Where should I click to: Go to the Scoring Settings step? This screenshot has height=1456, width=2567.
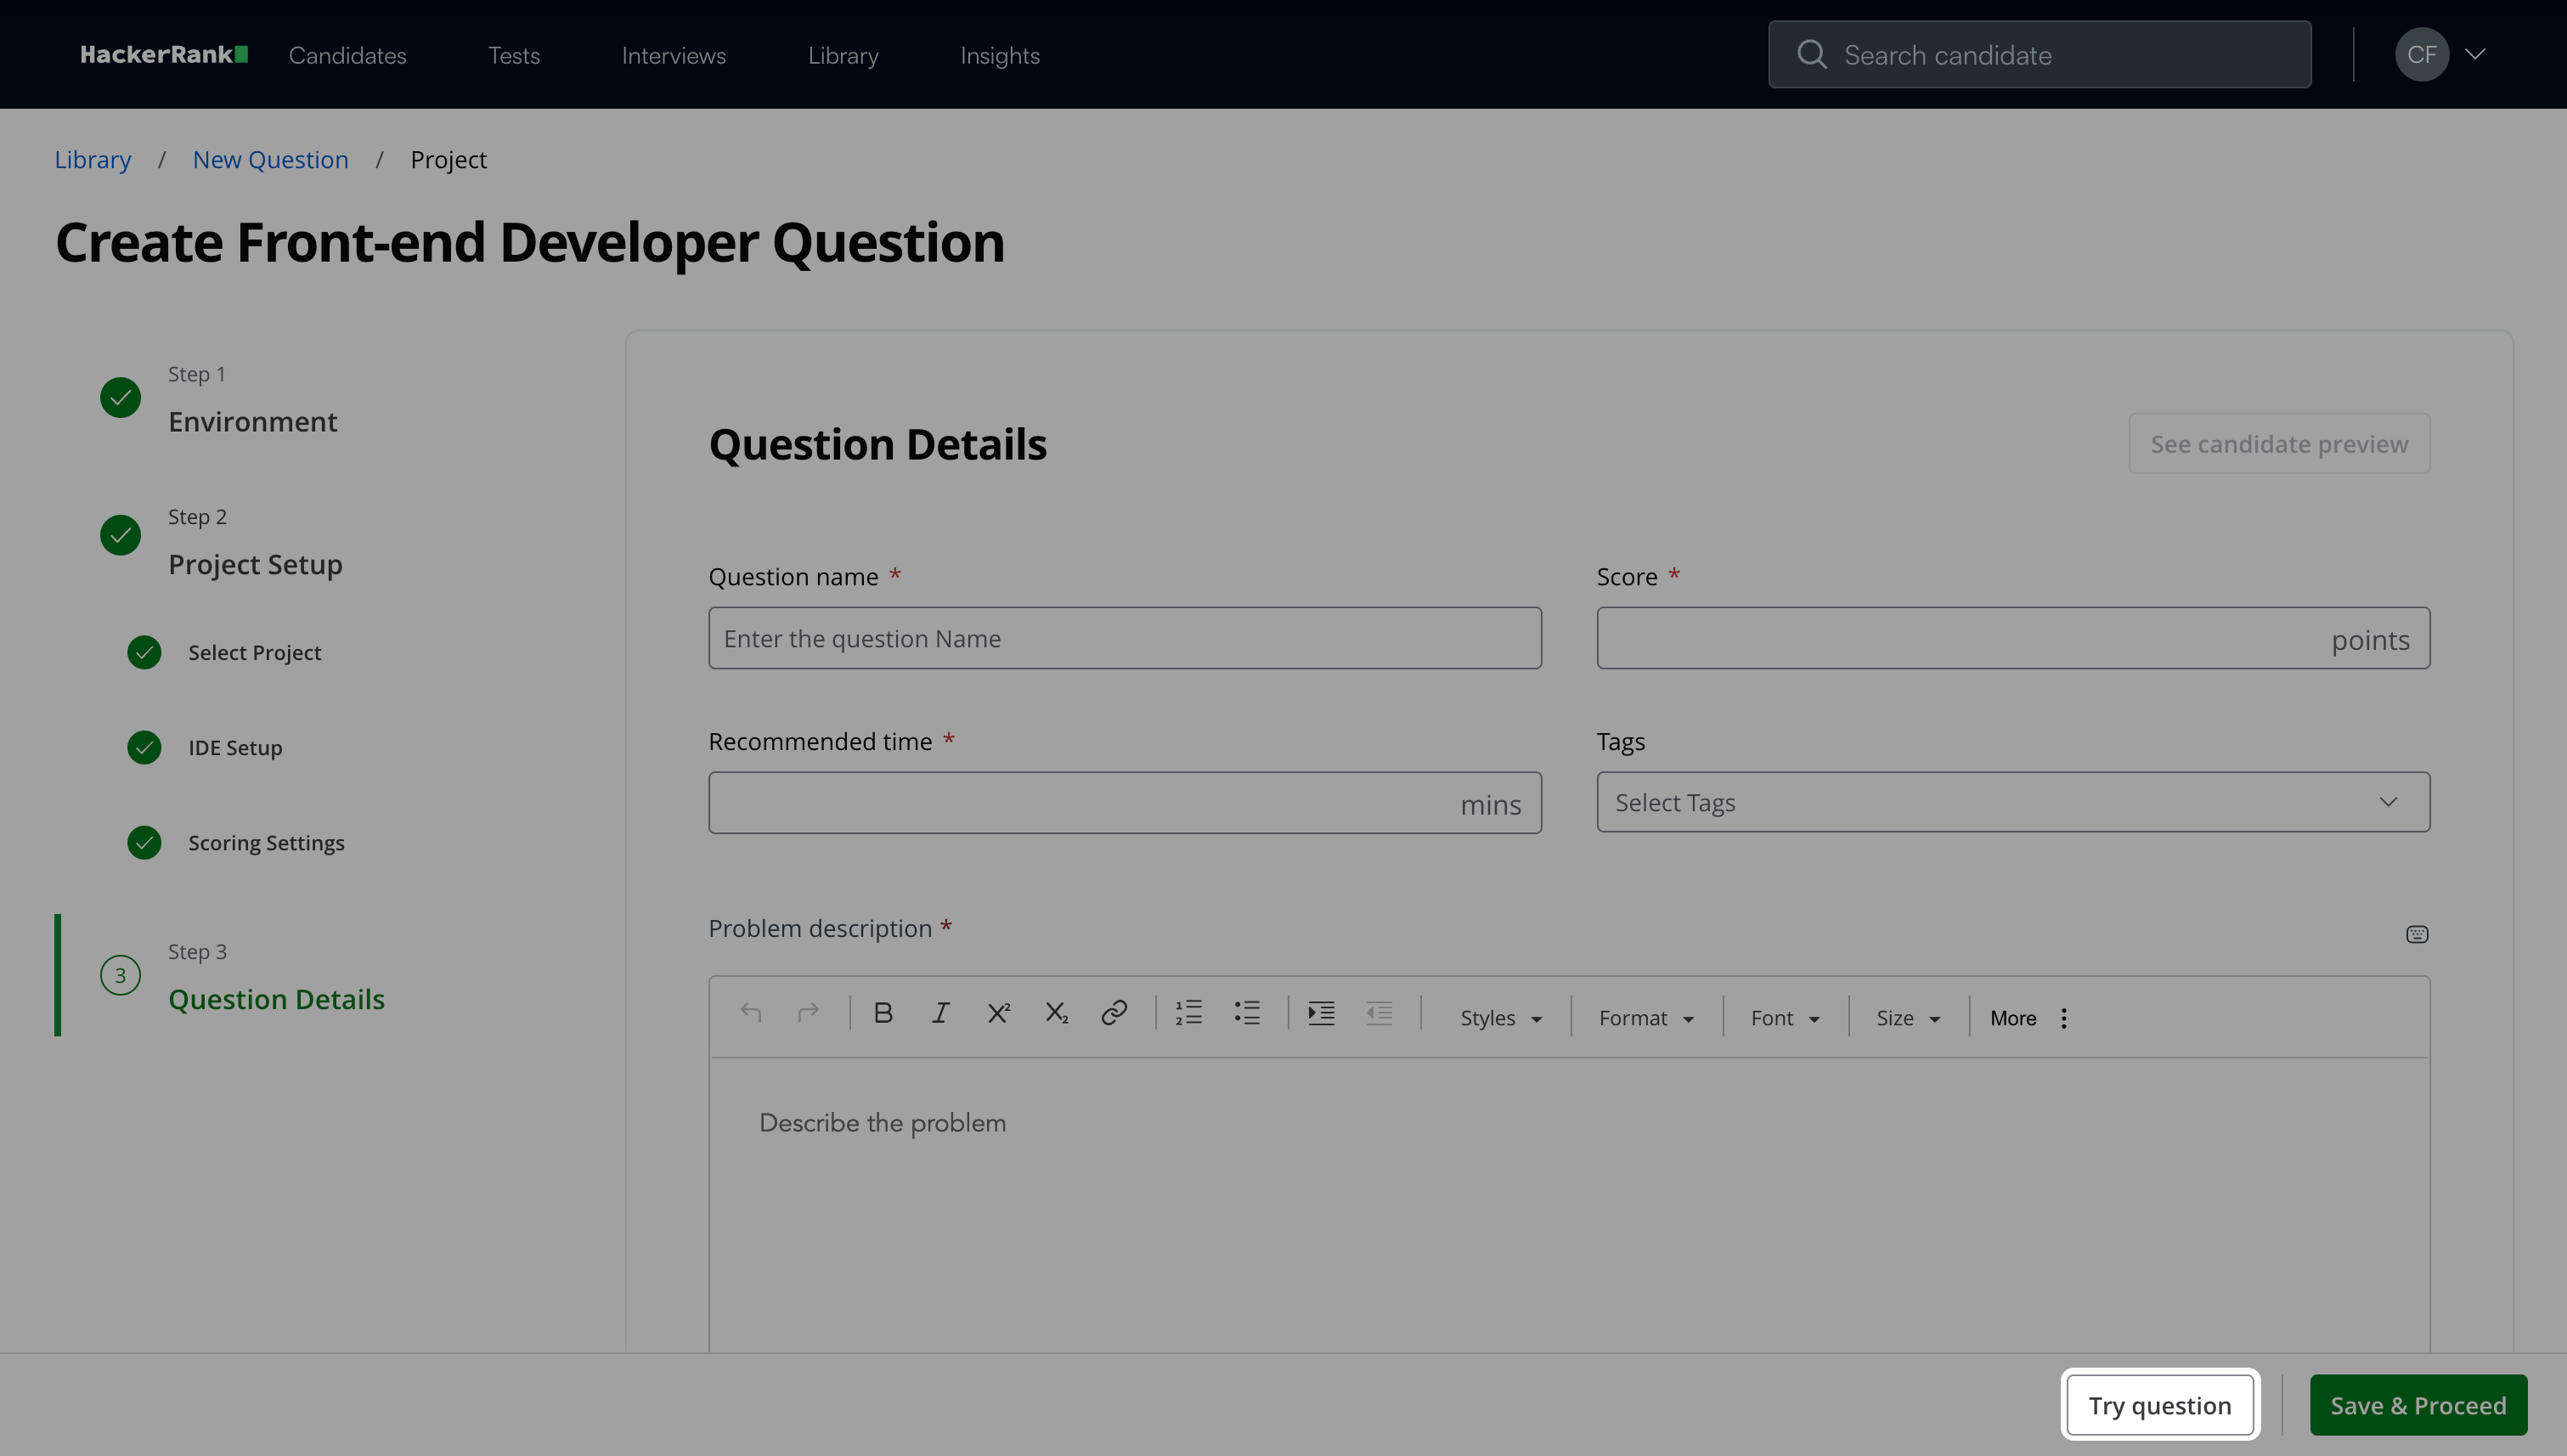[266, 843]
